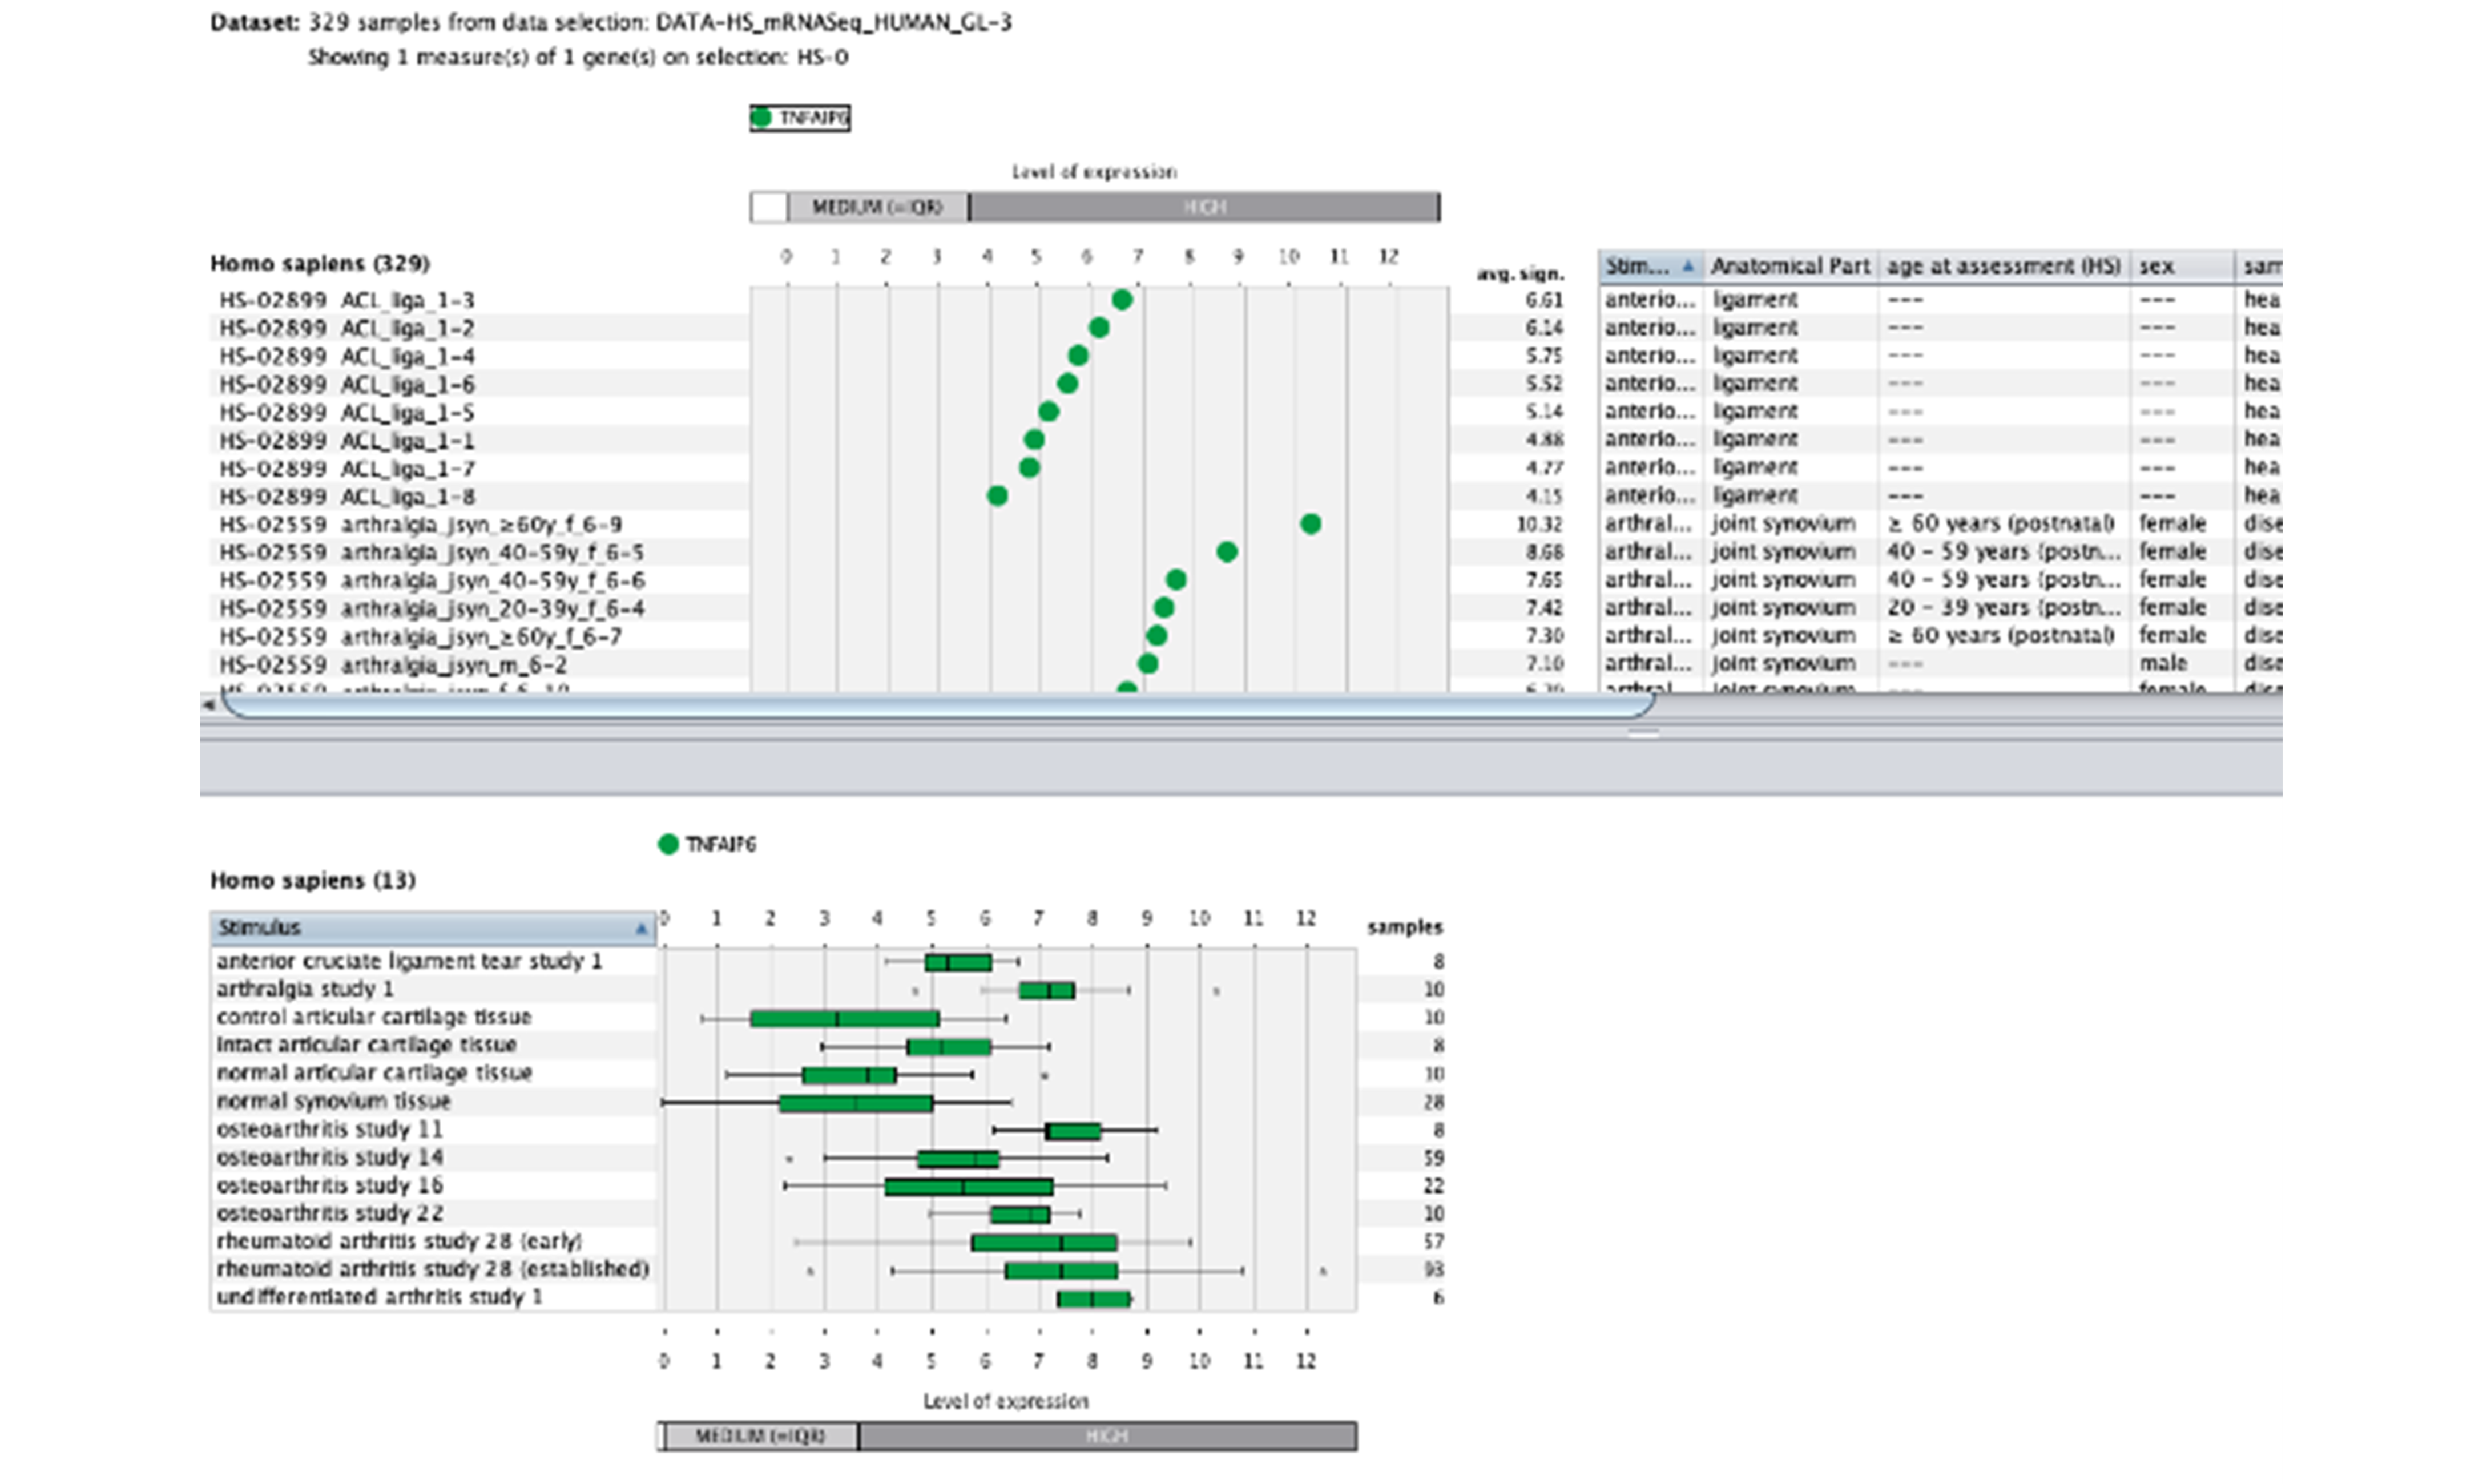Select control articular cartilage tissue row
Viewport: 2483px width, 1484px height.
point(433,1017)
